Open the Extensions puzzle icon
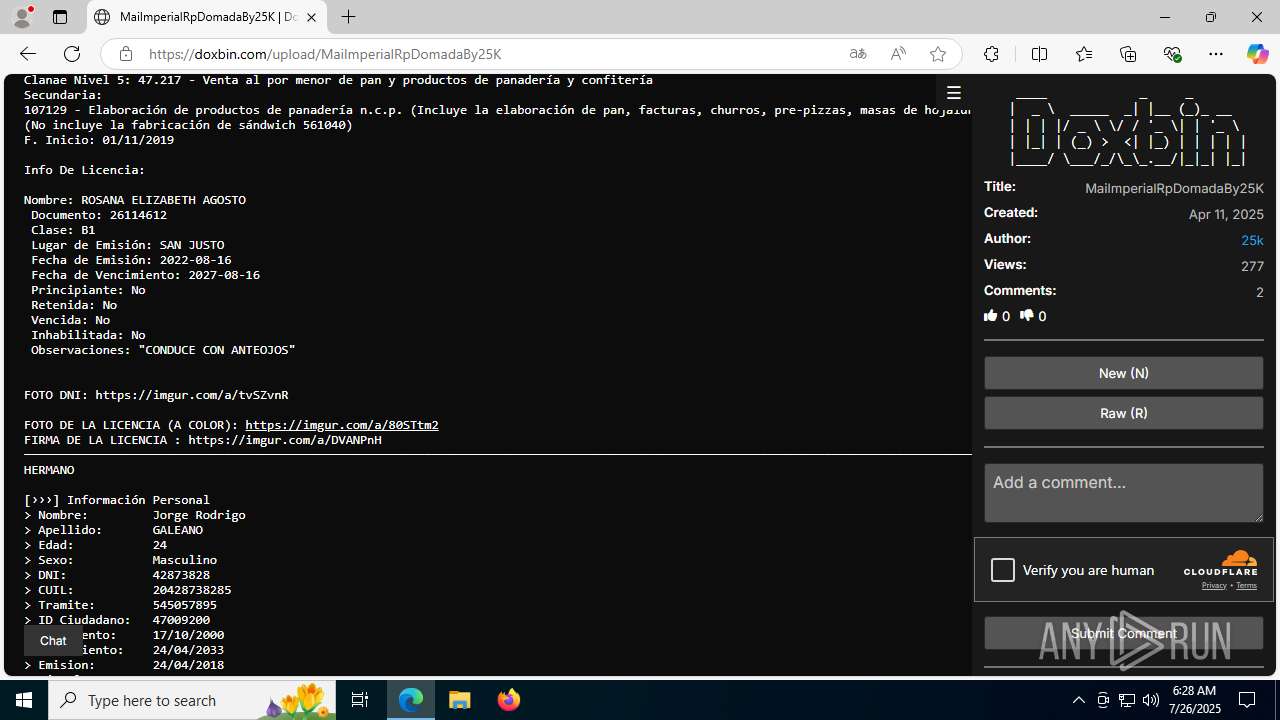The width and height of the screenshot is (1280, 720). [x=991, y=54]
